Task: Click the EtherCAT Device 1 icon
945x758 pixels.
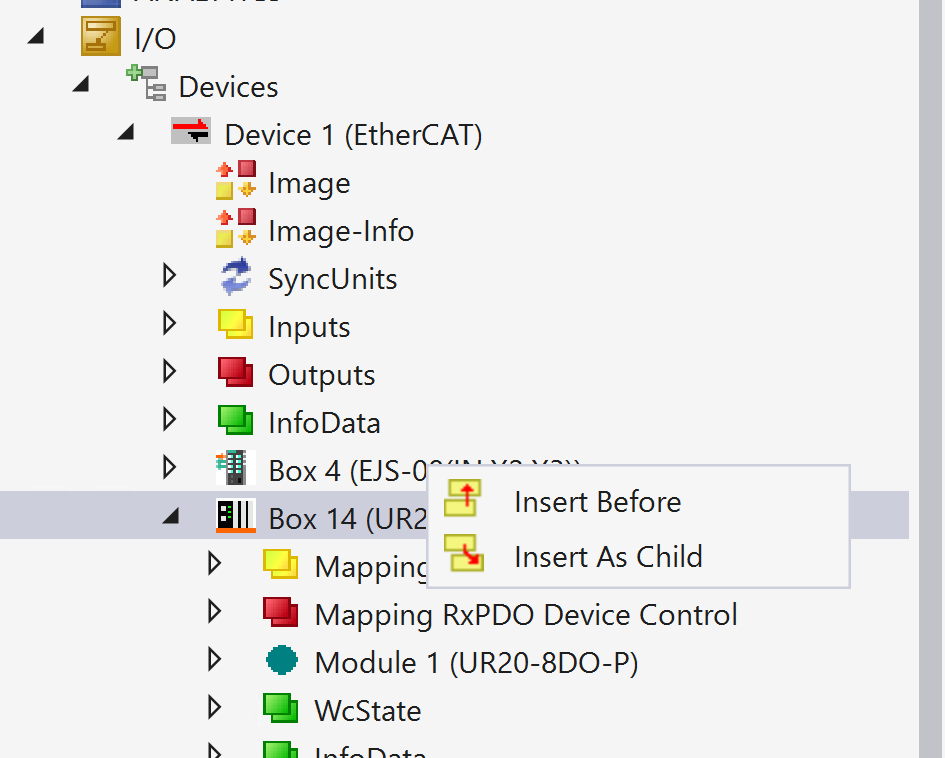Action: pyautogui.click(x=191, y=133)
